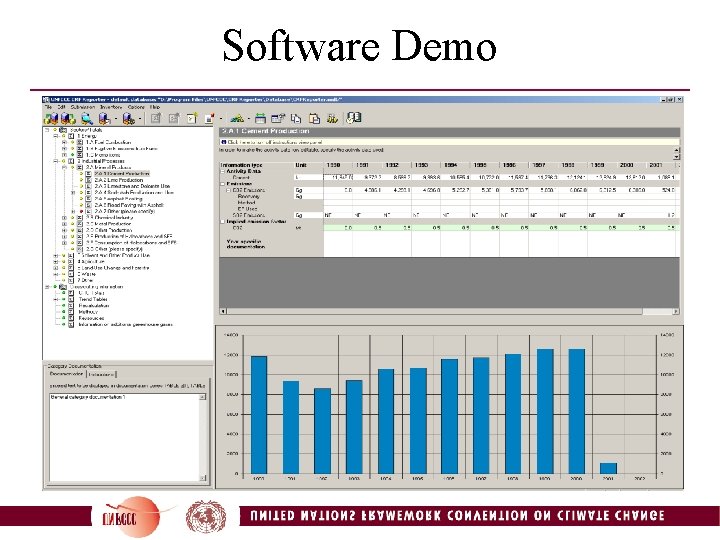Screen dimensions: 720x540
Task: Click the database with gear toolbar icon
Action: (129, 119)
